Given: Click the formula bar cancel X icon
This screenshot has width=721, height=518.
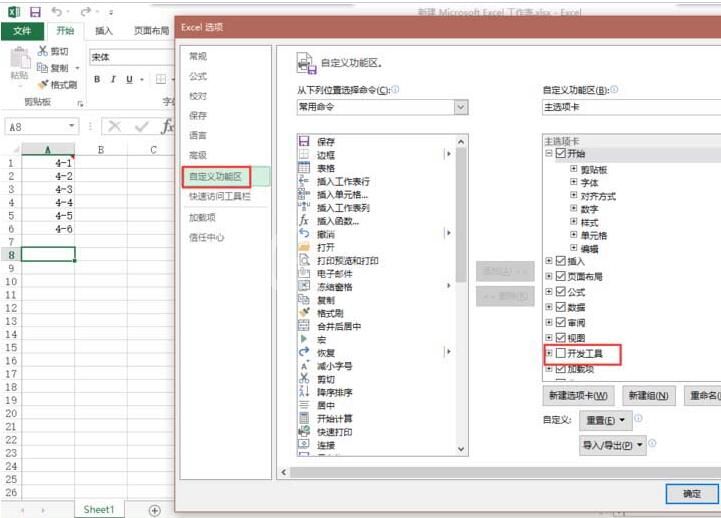Looking at the screenshot, I should click(114, 126).
